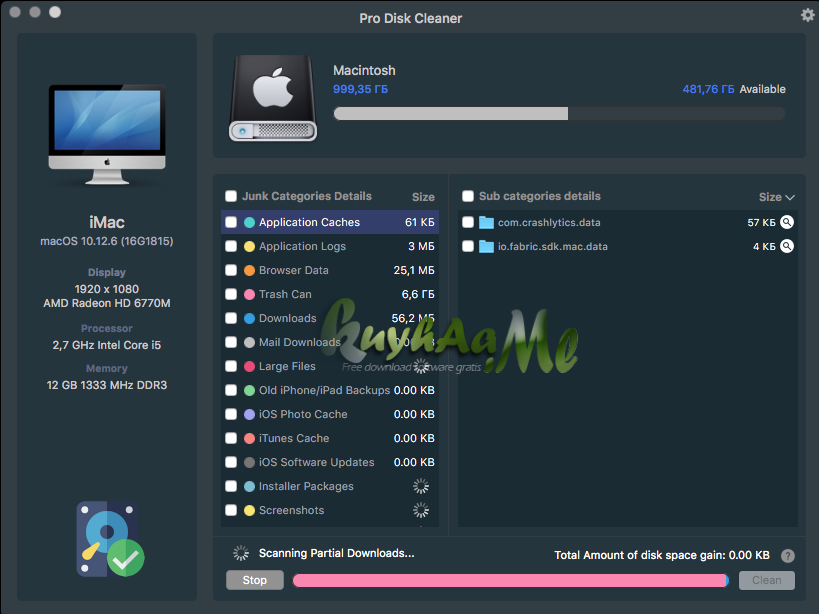Click the iMac computer image
Screen dimensions: 819x614
pos(107,134)
